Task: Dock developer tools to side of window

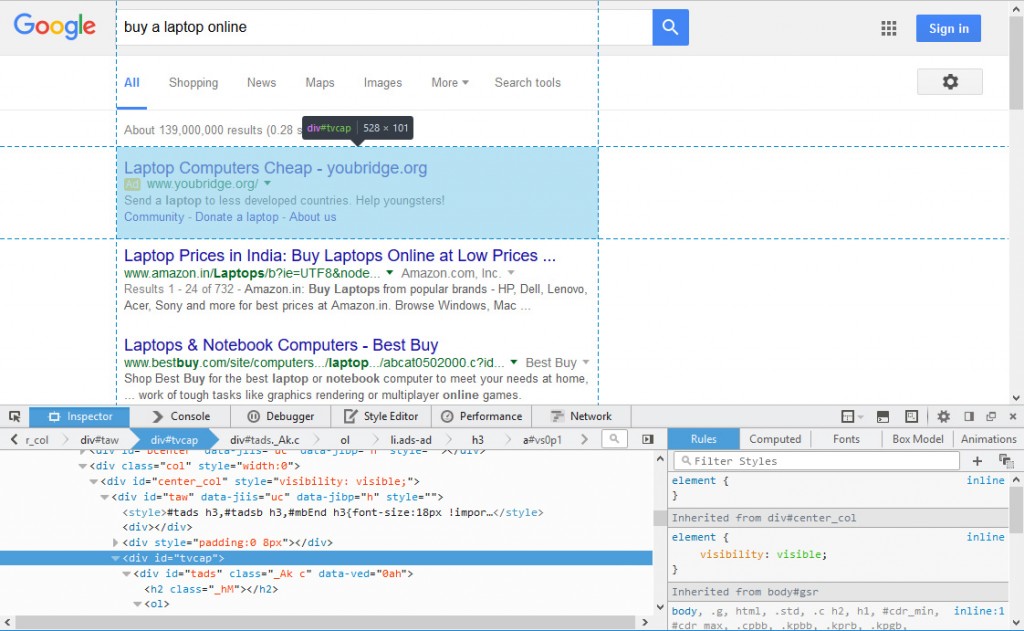Action: [968, 416]
